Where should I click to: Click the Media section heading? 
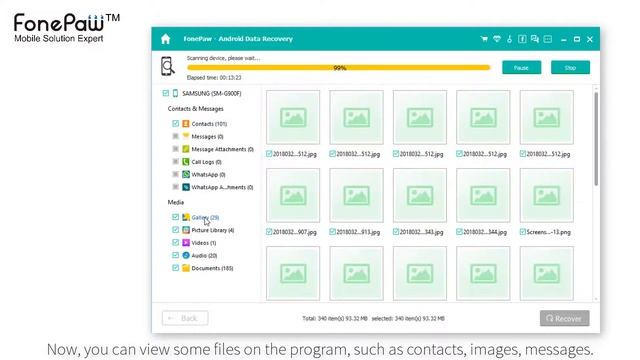[x=176, y=202]
